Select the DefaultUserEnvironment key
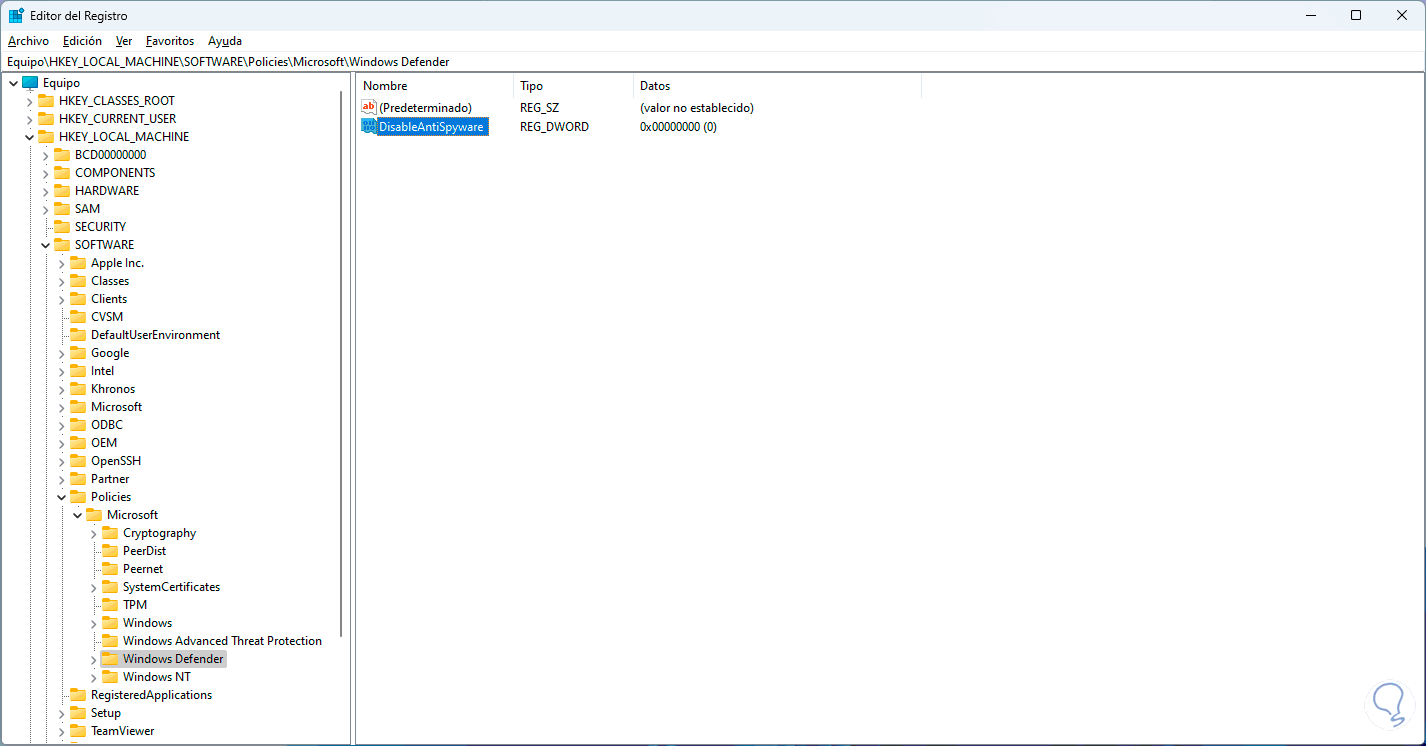 click(155, 335)
